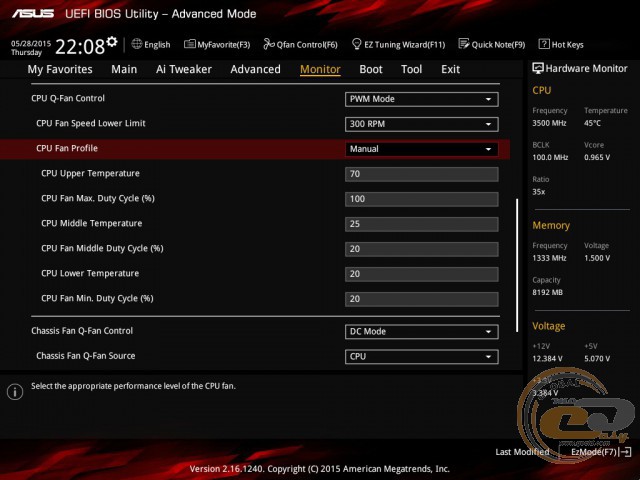Viewport: 640px width, 480px height.
Task: Click the EZ Tuning Wizard bulb icon
Action: tap(356, 44)
